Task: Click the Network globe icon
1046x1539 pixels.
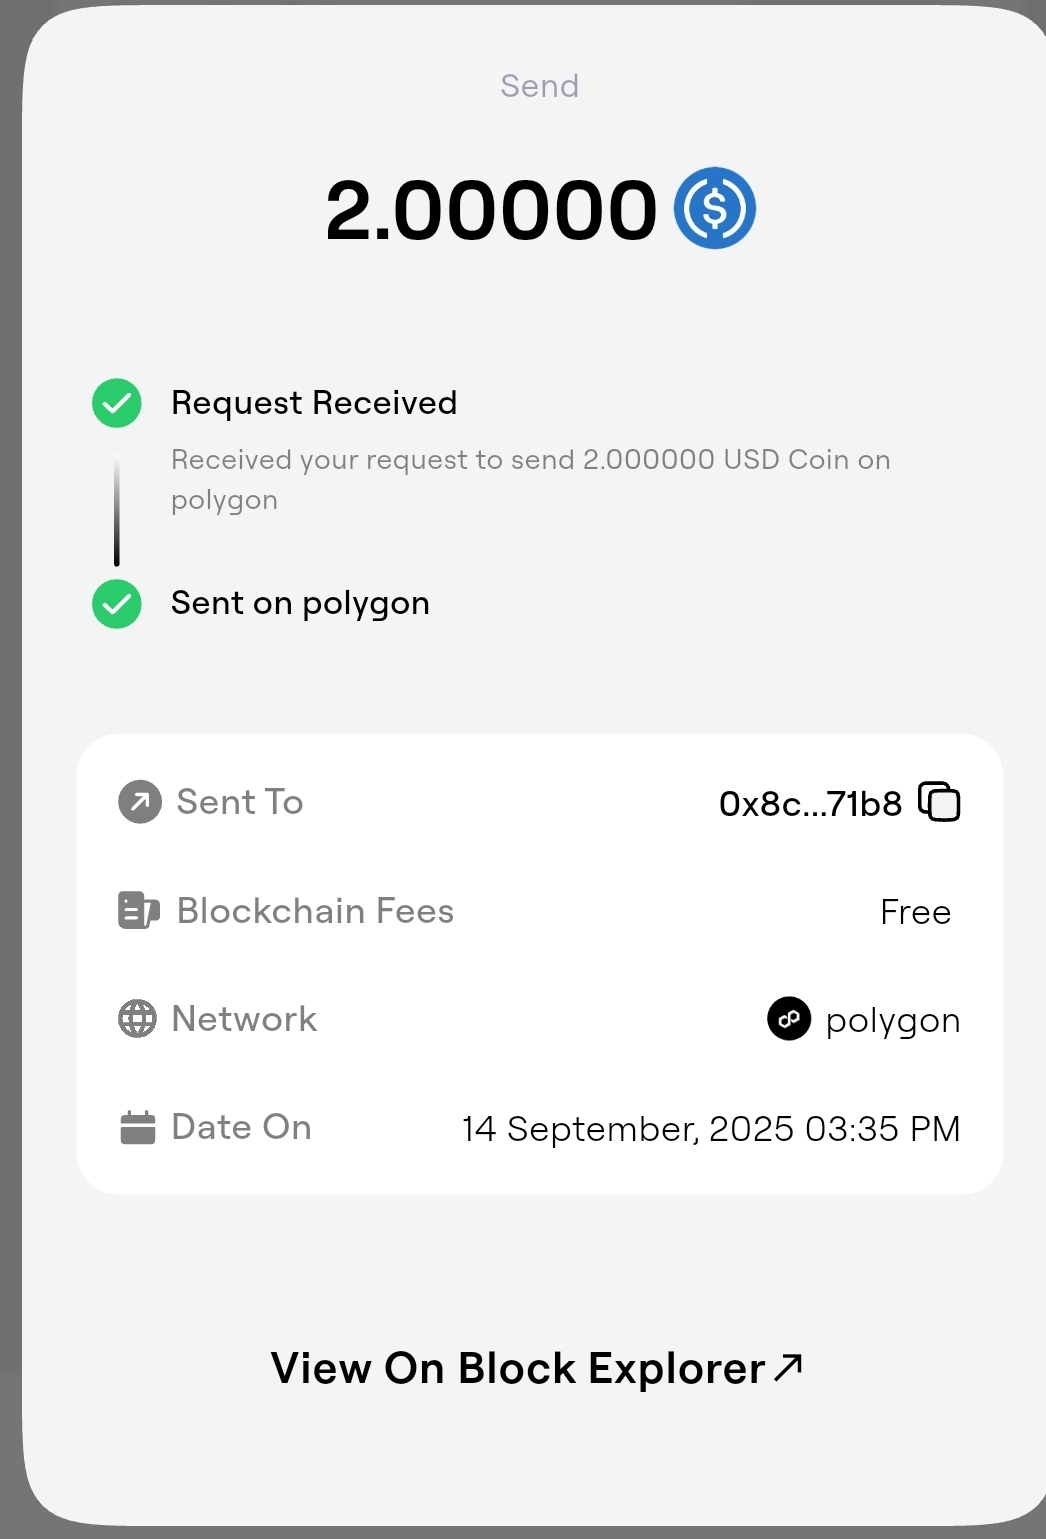Action: (138, 1019)
